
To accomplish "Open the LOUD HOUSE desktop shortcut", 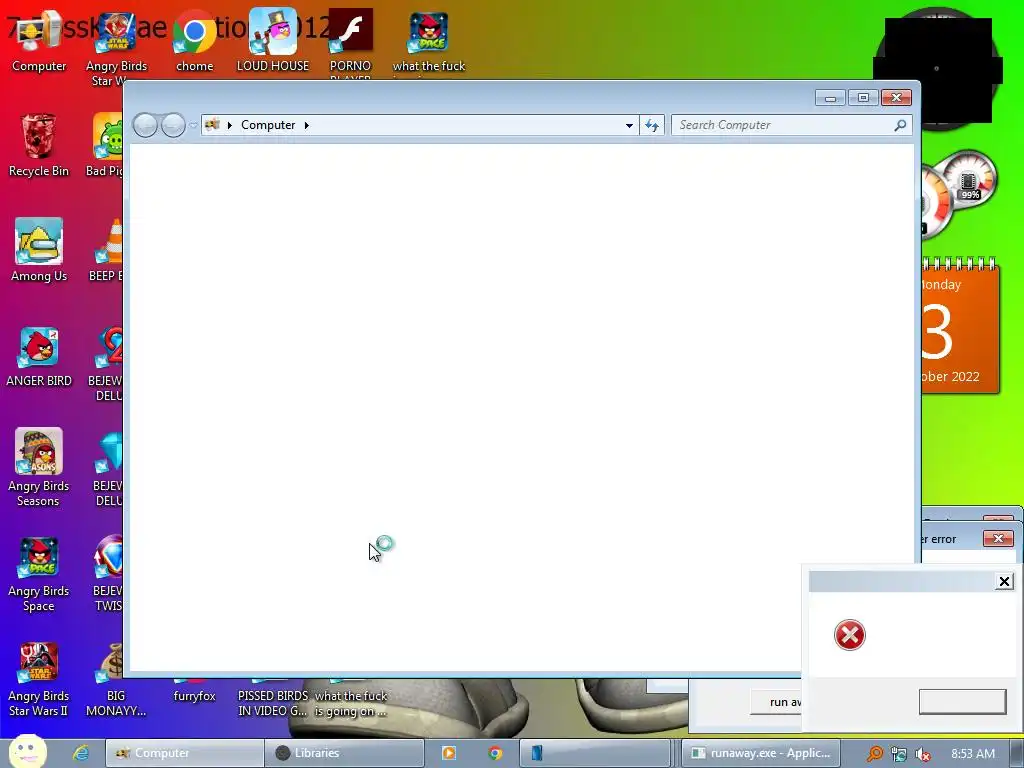I will click(x=273, y=41).
